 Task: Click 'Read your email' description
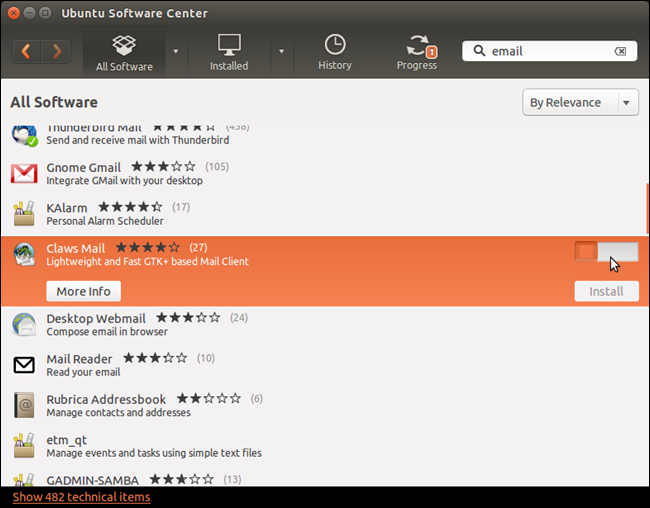[83, 372]
